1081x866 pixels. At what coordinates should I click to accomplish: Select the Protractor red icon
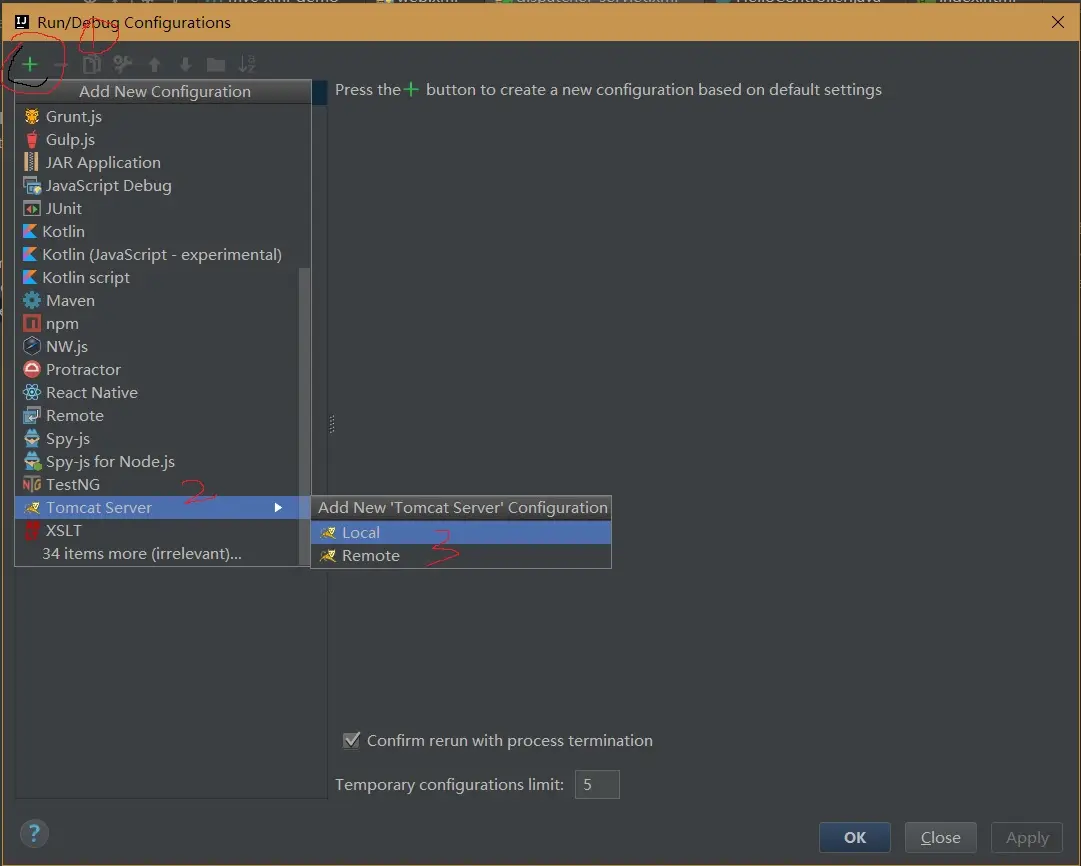(x=32, y=370)
